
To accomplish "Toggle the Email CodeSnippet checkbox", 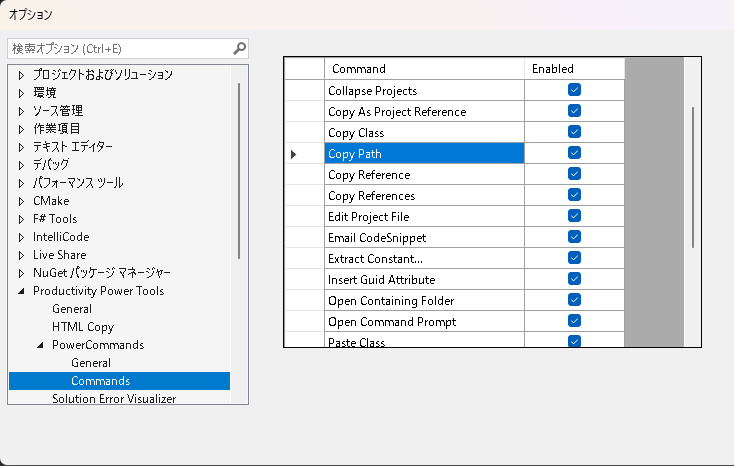I will pos(574,237).
